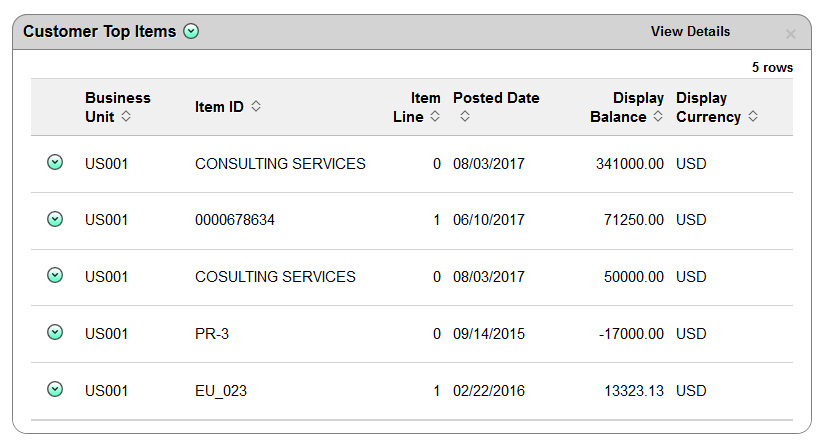This screenshot has width=827, height=443.
Task: Click the Customer Top Items title
Action: (x=100, y=32)
